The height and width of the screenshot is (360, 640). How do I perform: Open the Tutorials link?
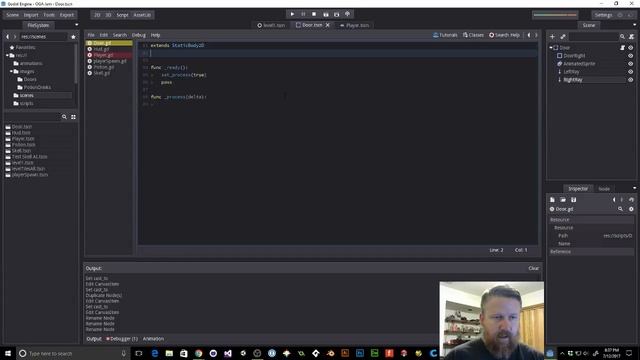click(445, 35)
